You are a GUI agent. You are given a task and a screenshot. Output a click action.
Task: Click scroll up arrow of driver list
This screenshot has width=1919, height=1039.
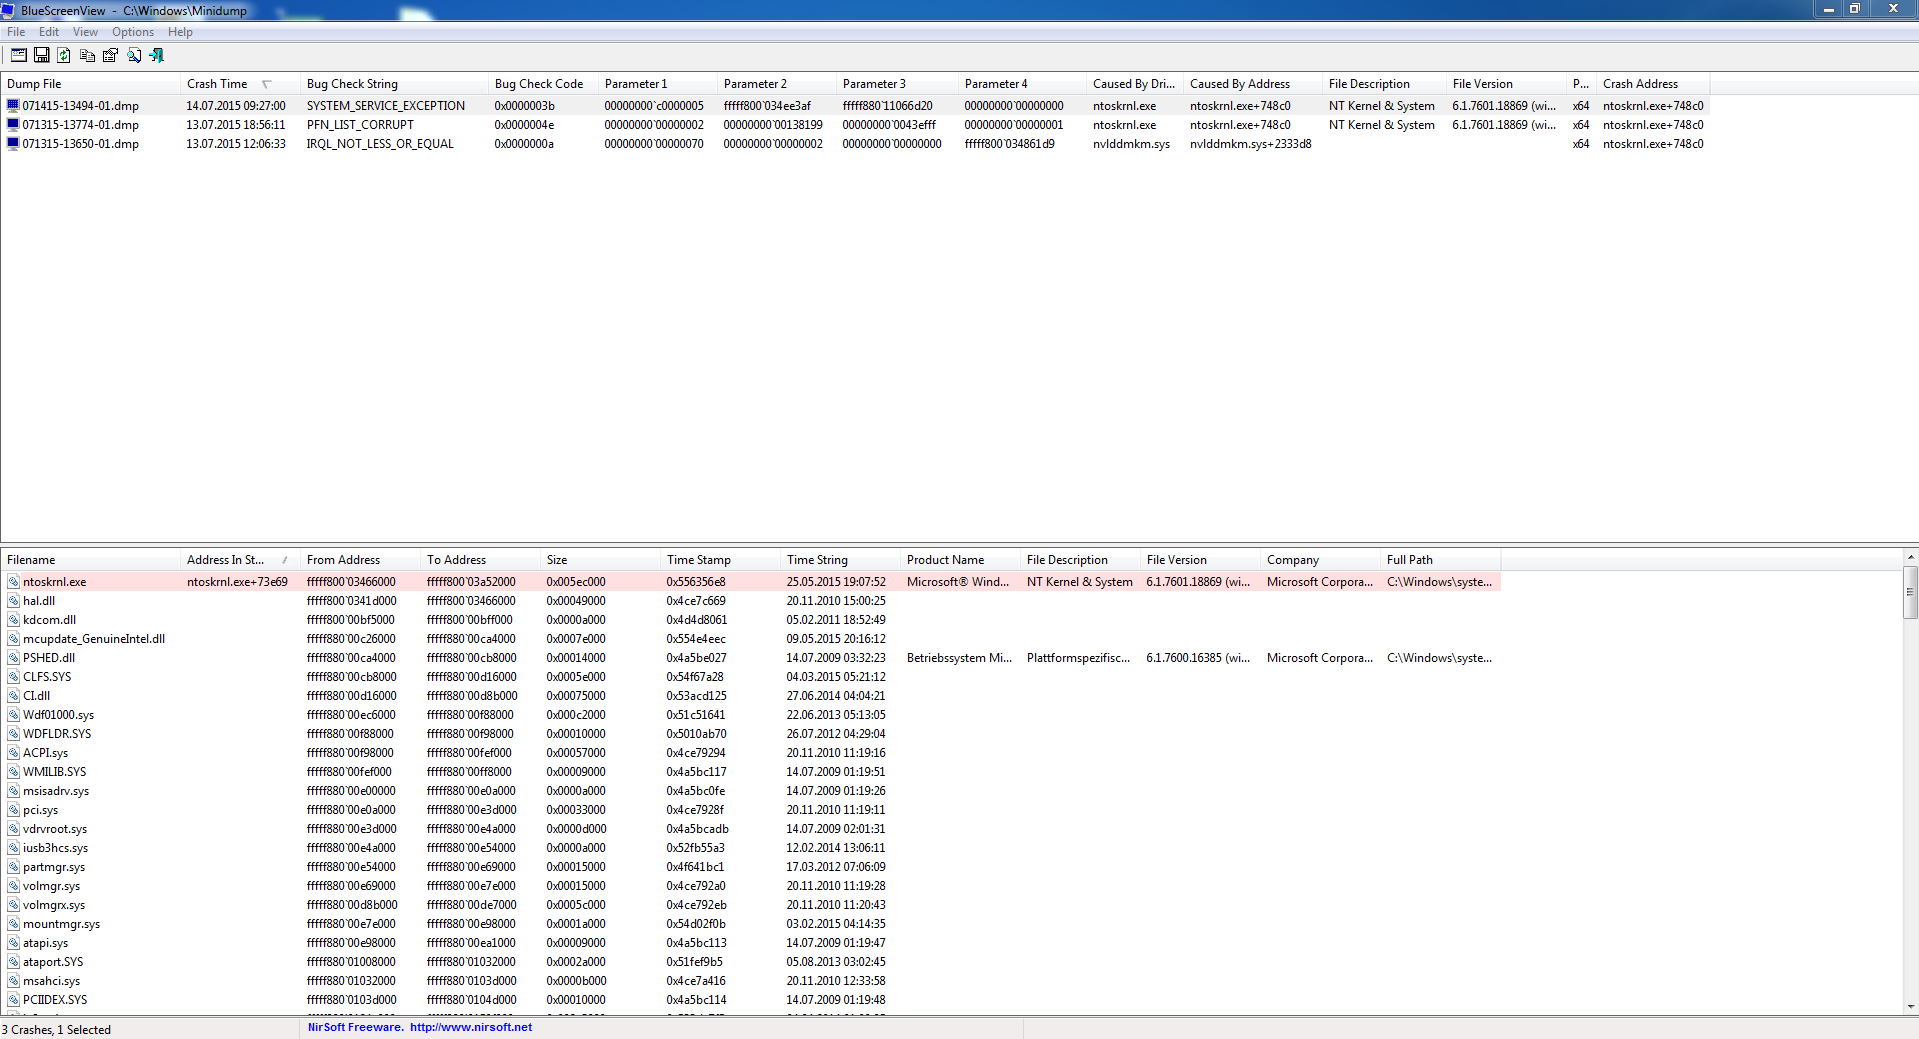click(x=1910, y=557)
